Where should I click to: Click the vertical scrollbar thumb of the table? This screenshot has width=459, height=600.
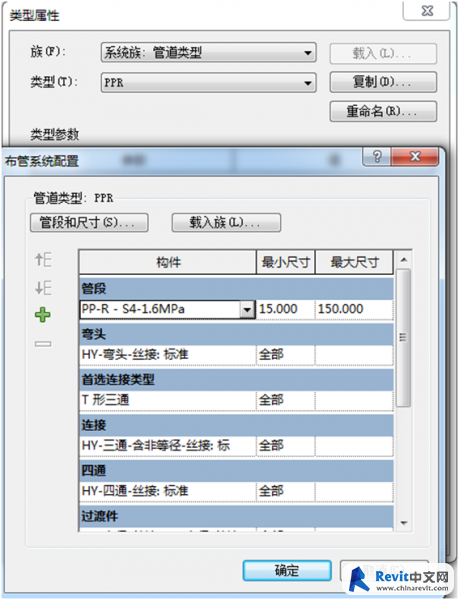pos(403,338)
